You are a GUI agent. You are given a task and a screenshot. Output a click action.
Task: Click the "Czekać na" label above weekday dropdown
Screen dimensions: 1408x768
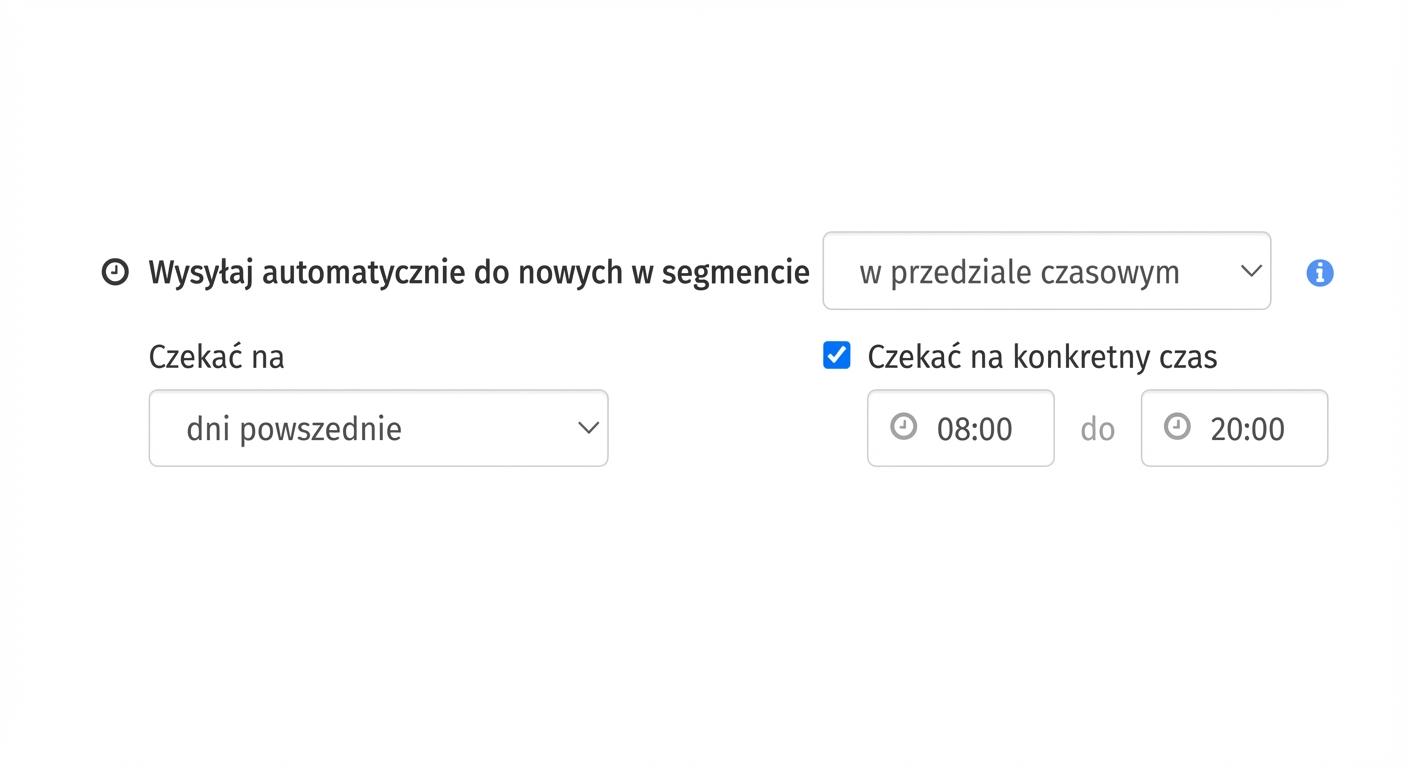click(216, 357)
